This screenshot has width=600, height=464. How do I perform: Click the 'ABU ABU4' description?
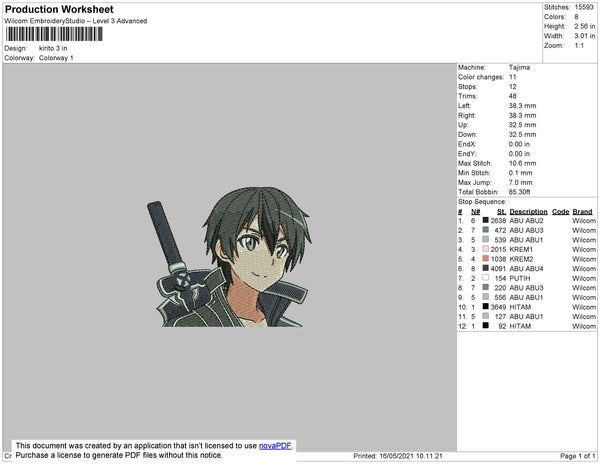click(527, 269)
